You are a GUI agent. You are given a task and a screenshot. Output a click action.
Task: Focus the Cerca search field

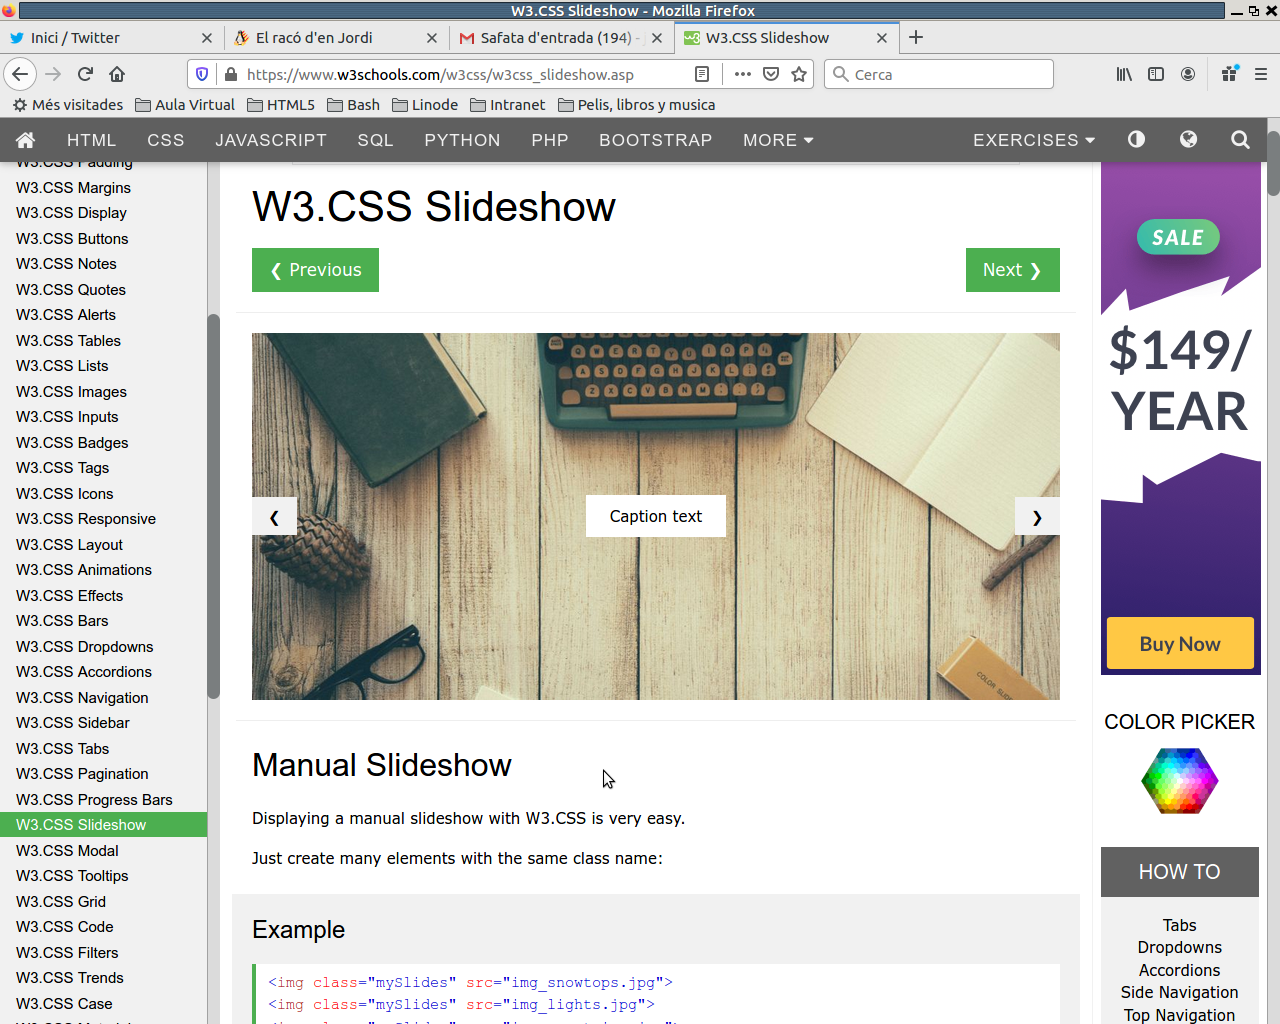coord(939,74)
